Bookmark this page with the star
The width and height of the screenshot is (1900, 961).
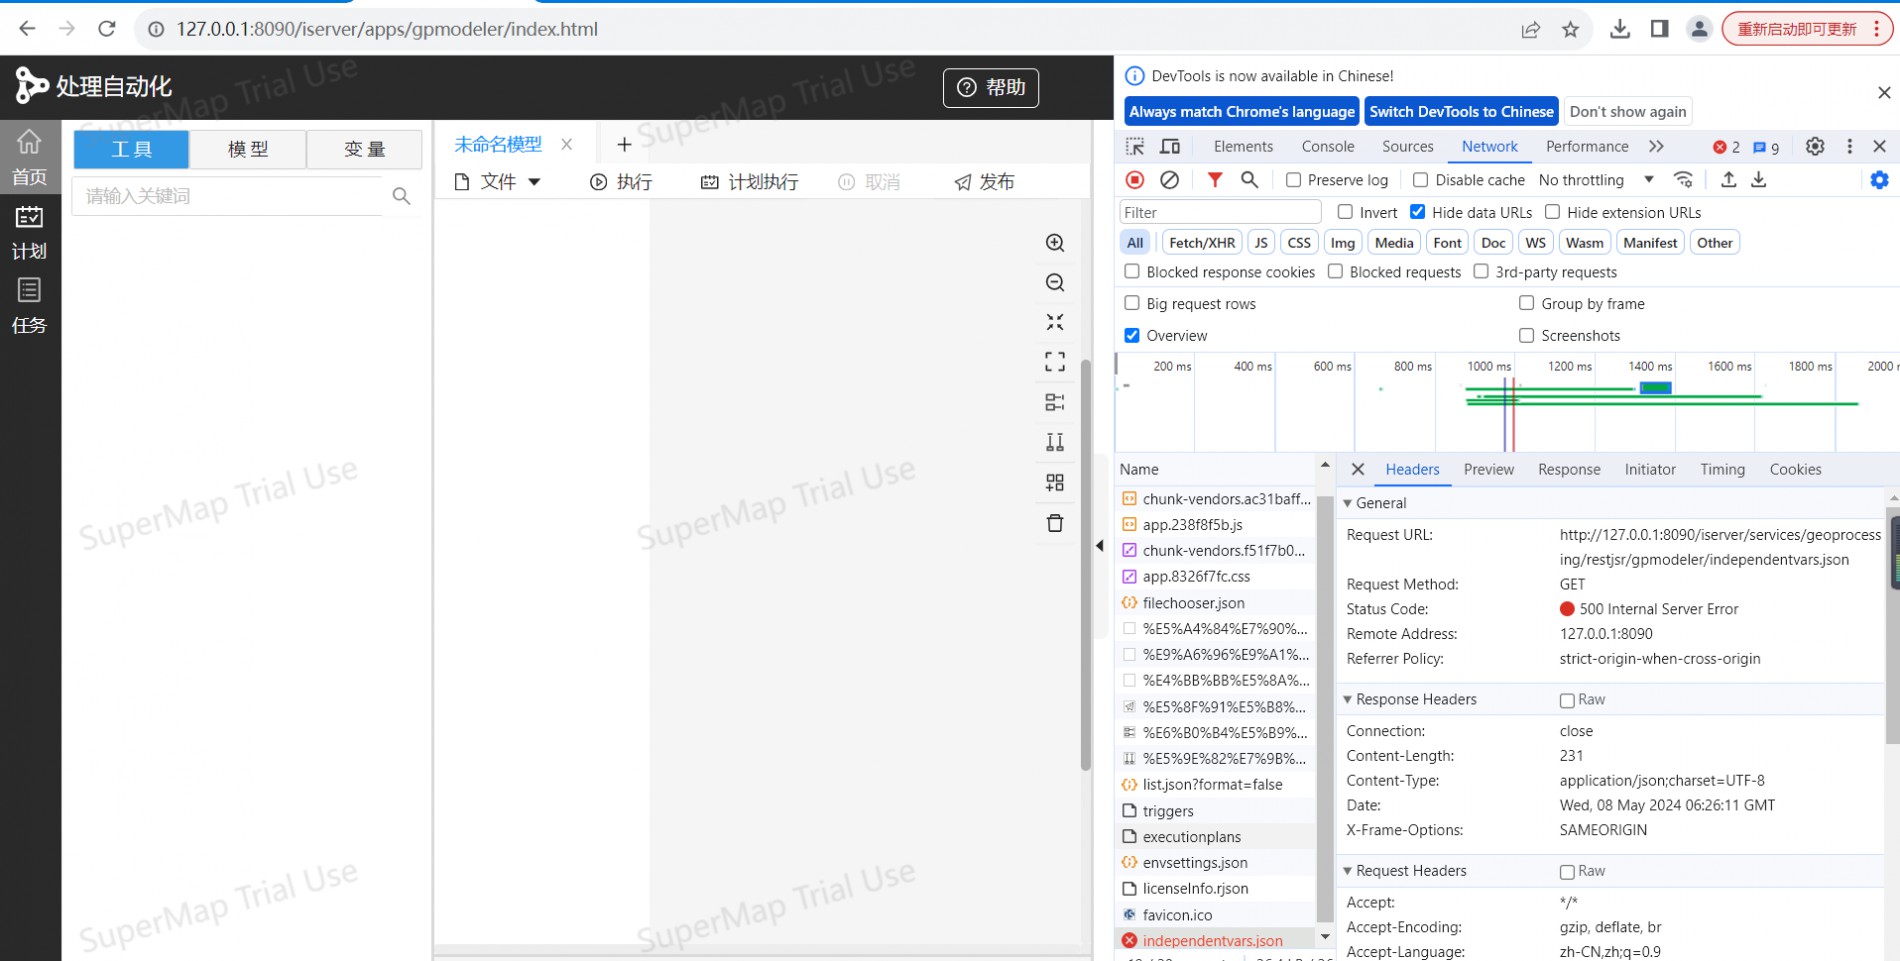(1571, 29)
